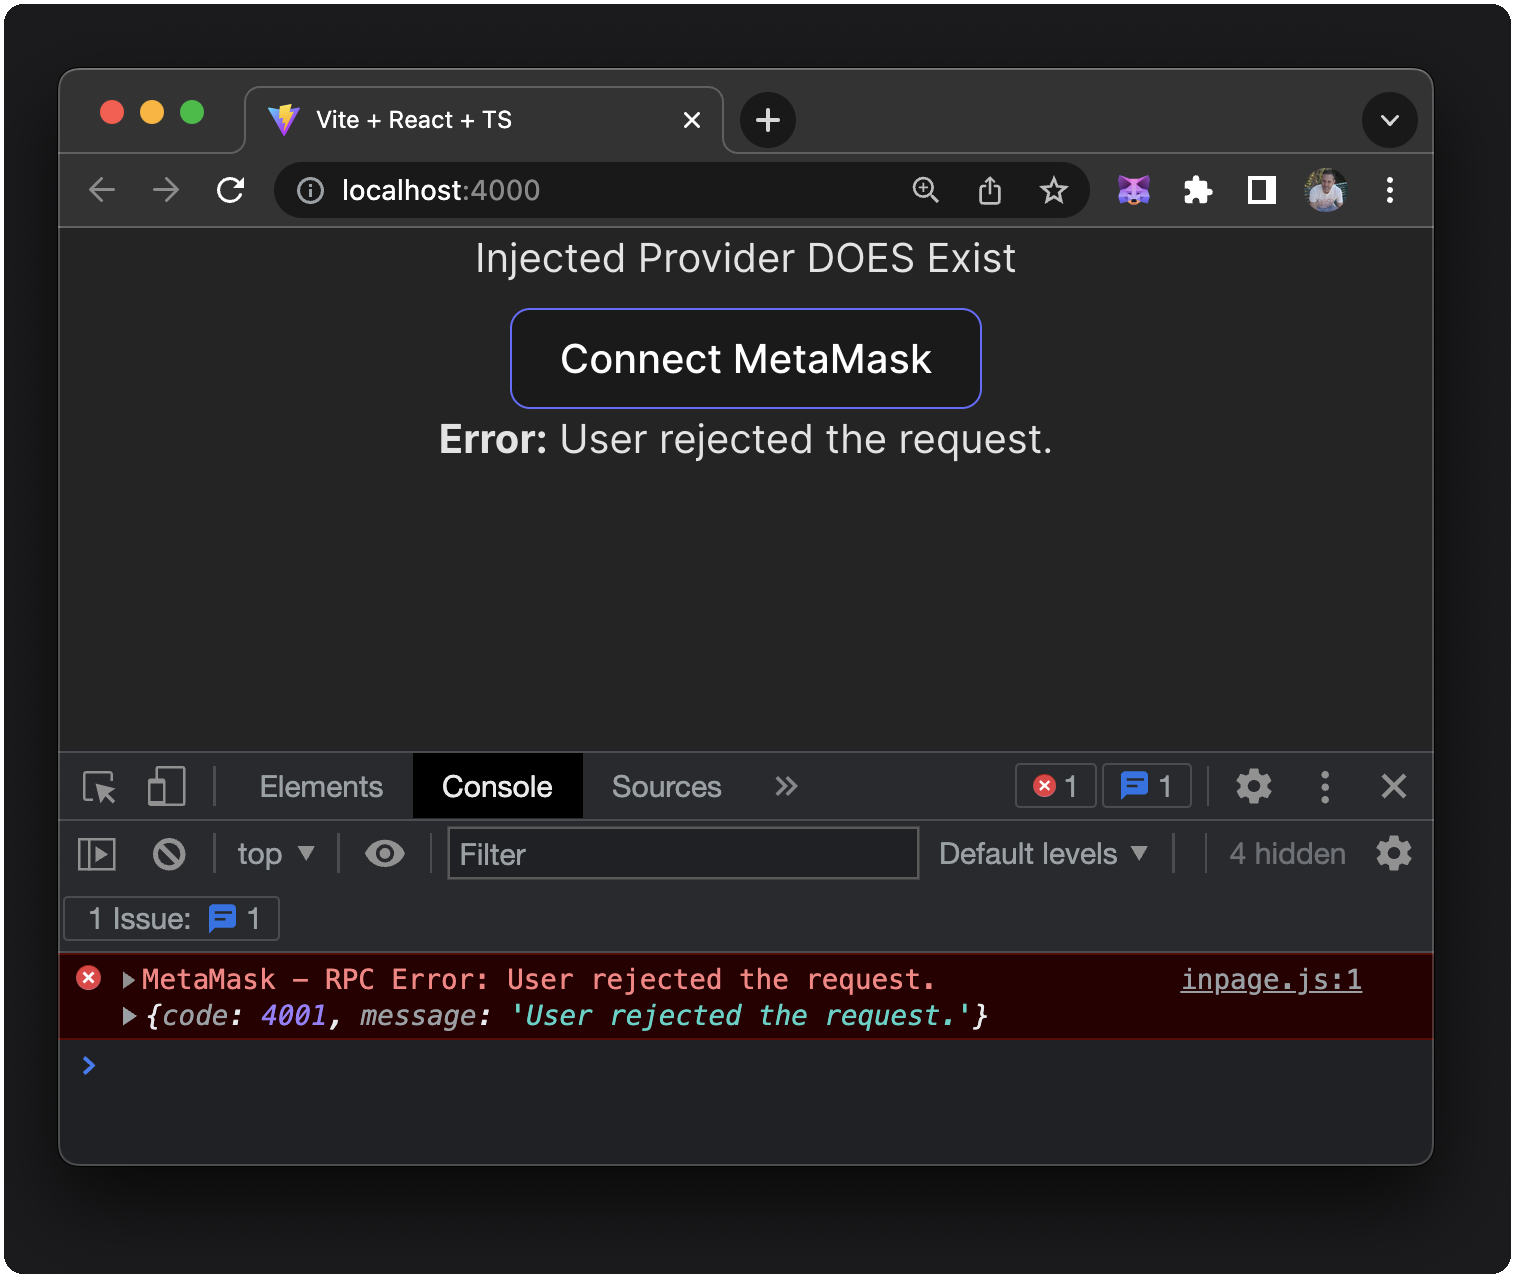
Task: Open a new tab with plus button
Action: tap(768, 120)
